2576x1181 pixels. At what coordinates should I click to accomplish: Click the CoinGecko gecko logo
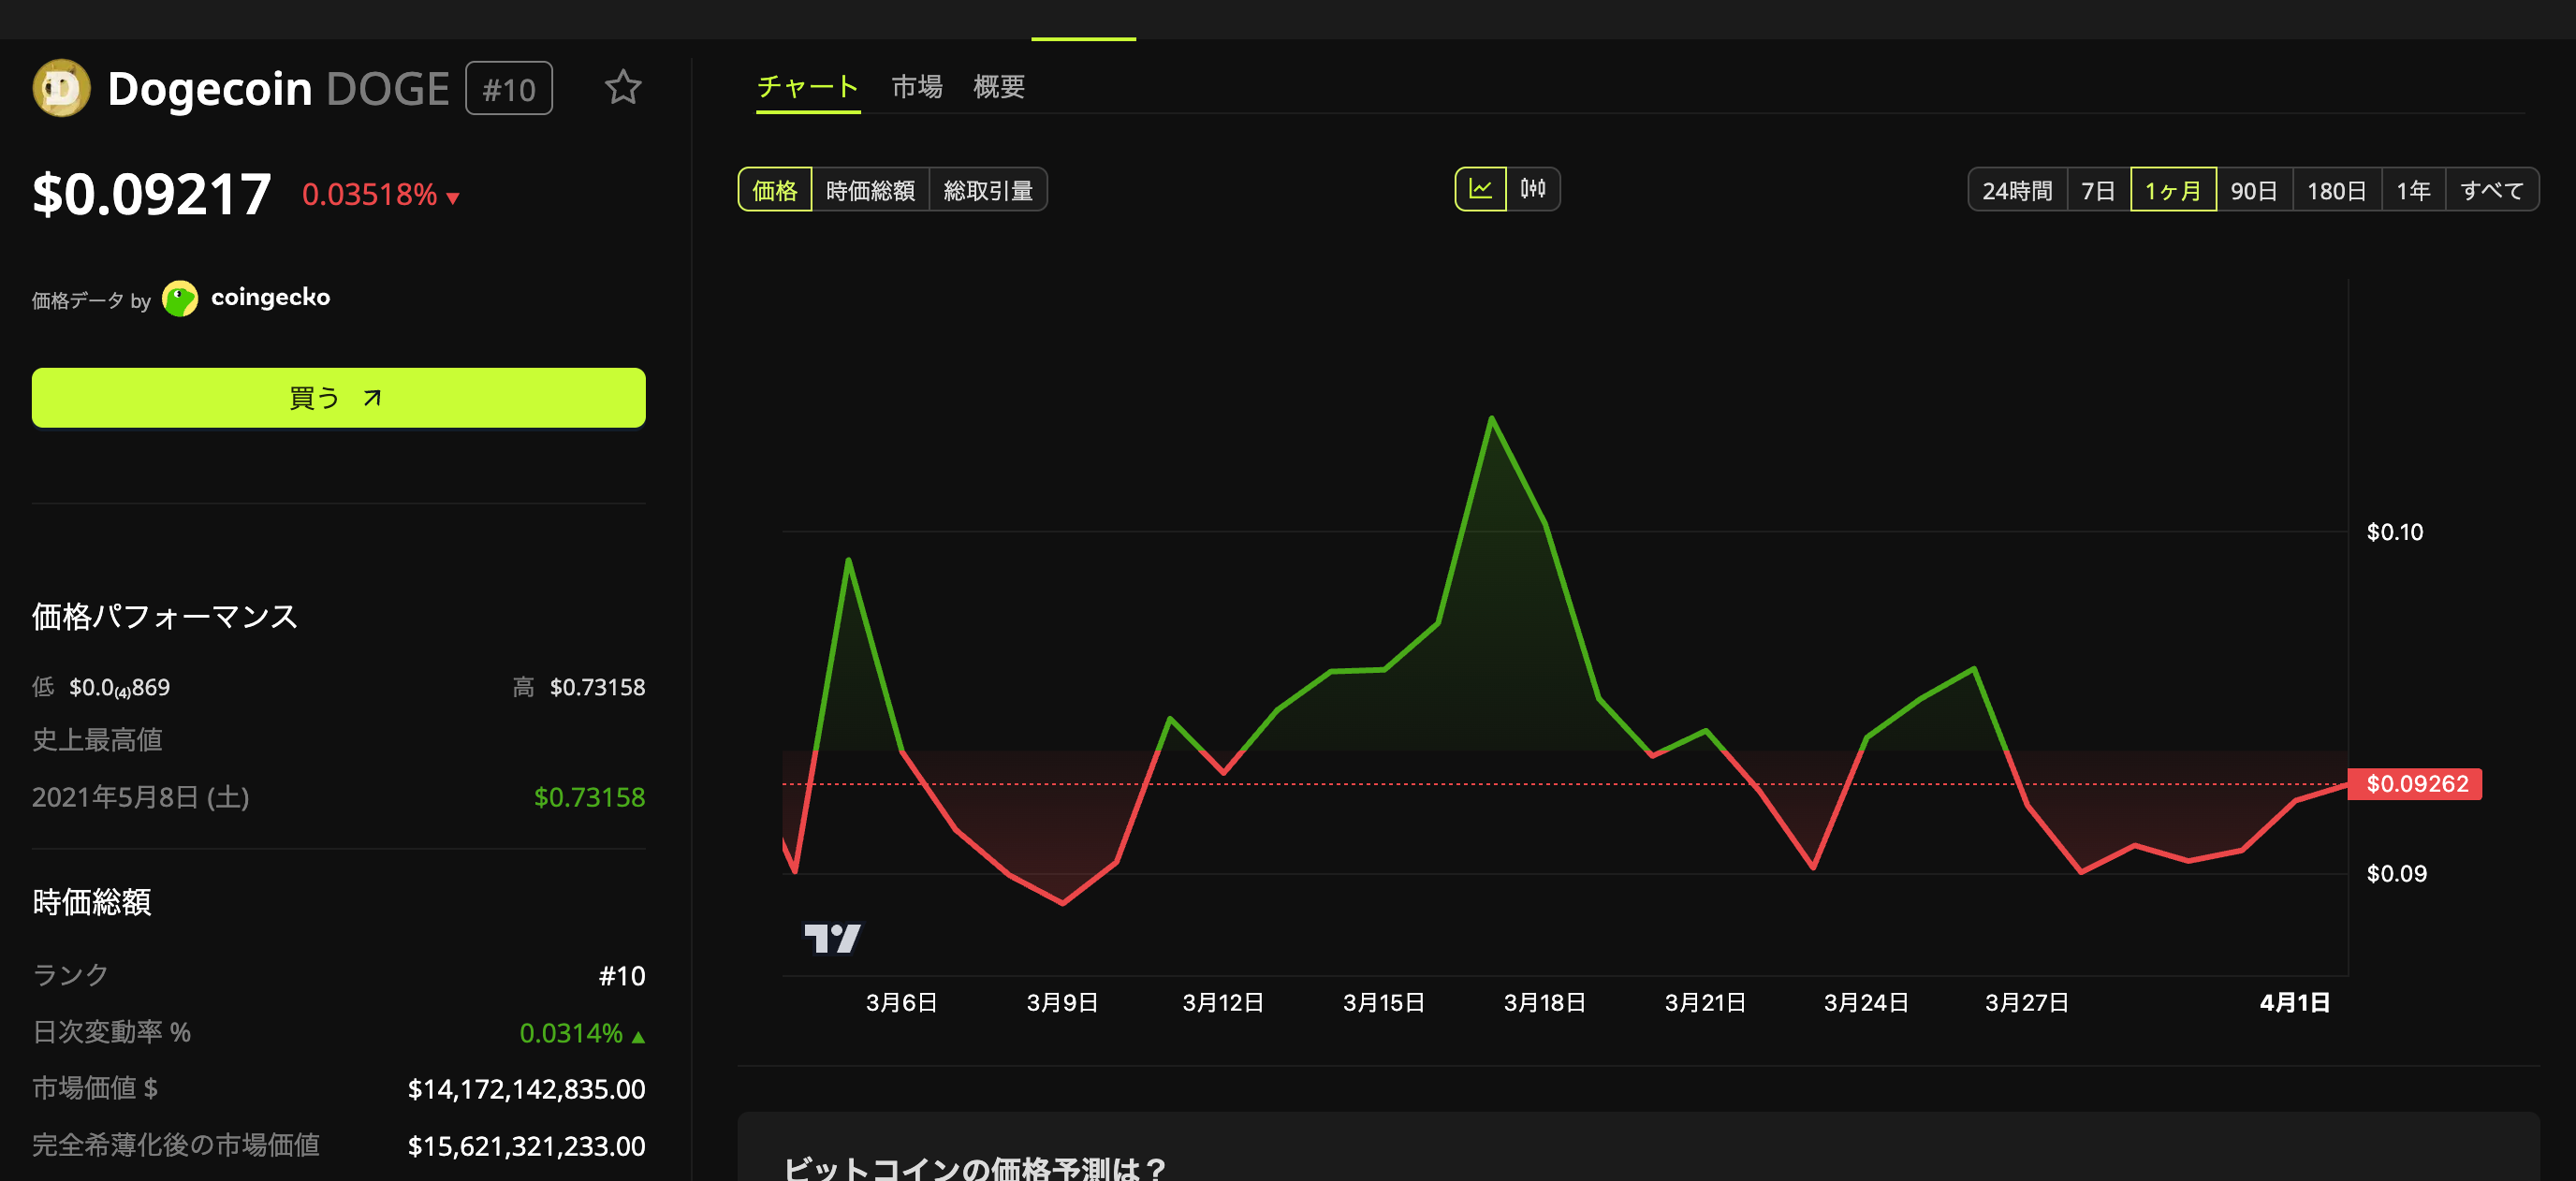click(x=180, y=298)
